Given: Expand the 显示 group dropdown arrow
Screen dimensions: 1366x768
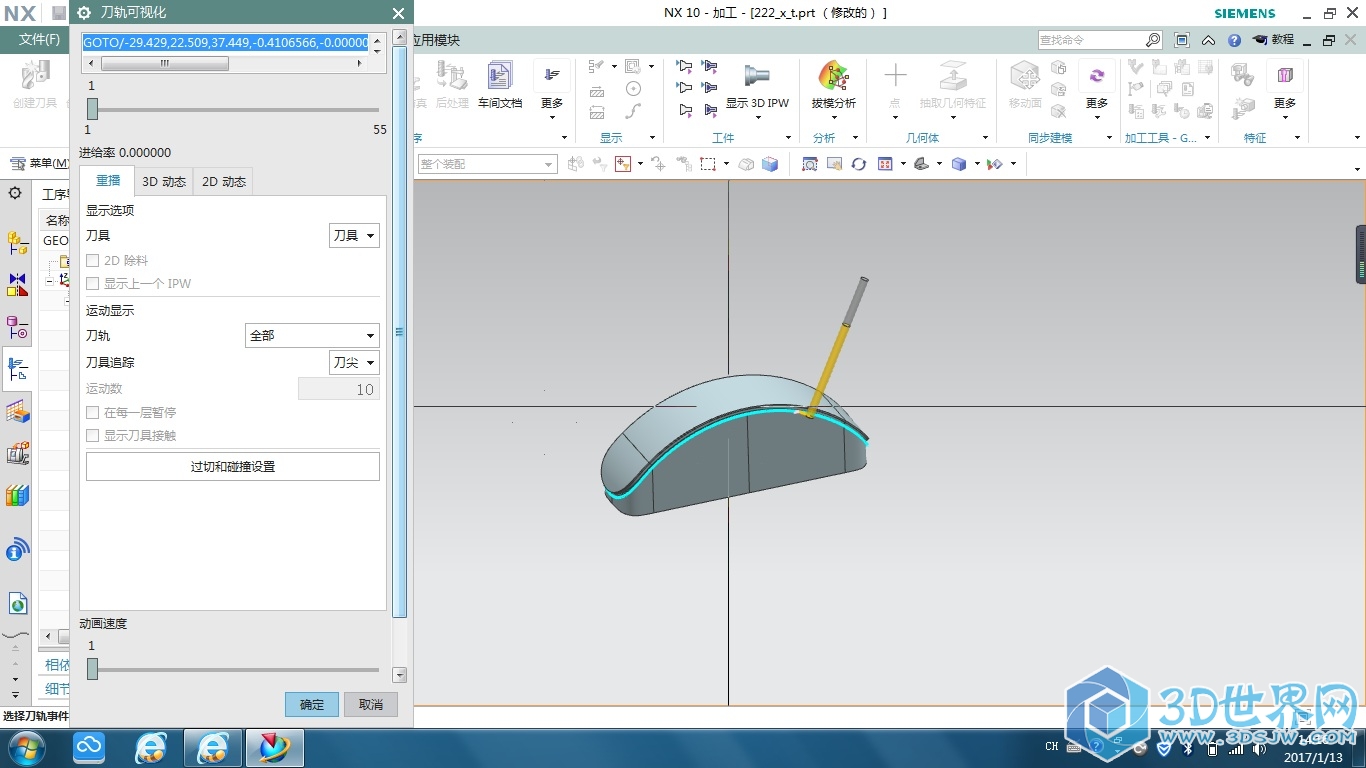Looking at the screenshot, I should click(652, 138).
